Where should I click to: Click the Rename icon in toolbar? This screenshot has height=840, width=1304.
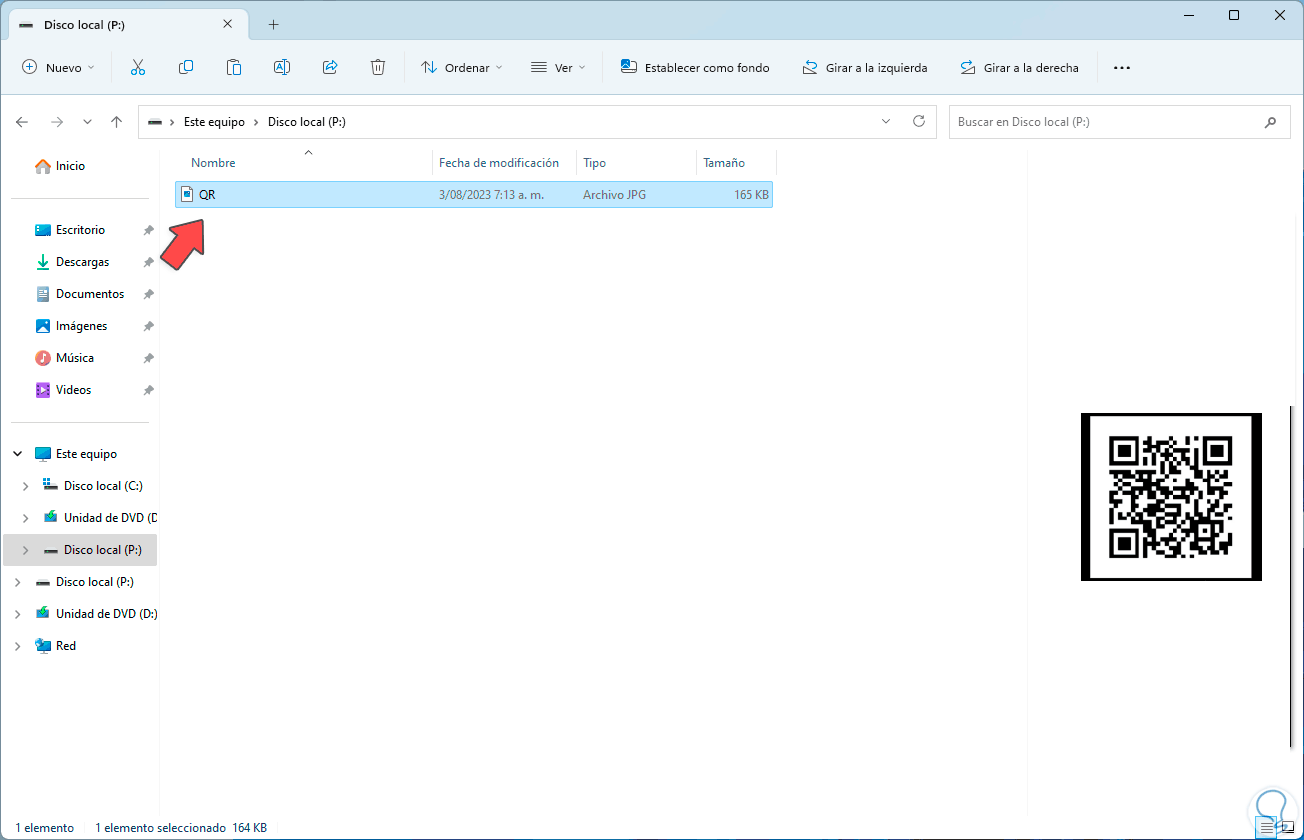(282, 68)
